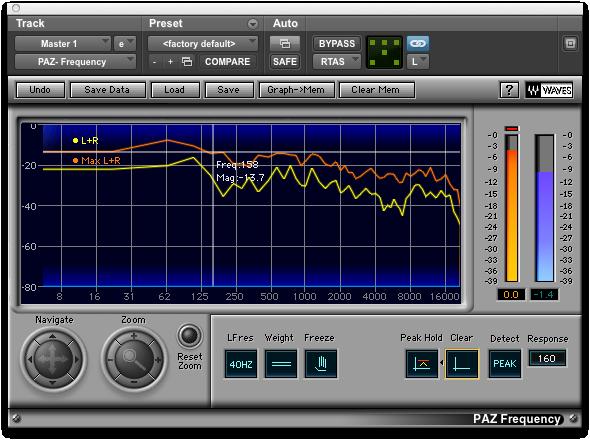Click the Reset Zoom round button
The height and width of the screenshot is (440, 590).
[189, 335]
